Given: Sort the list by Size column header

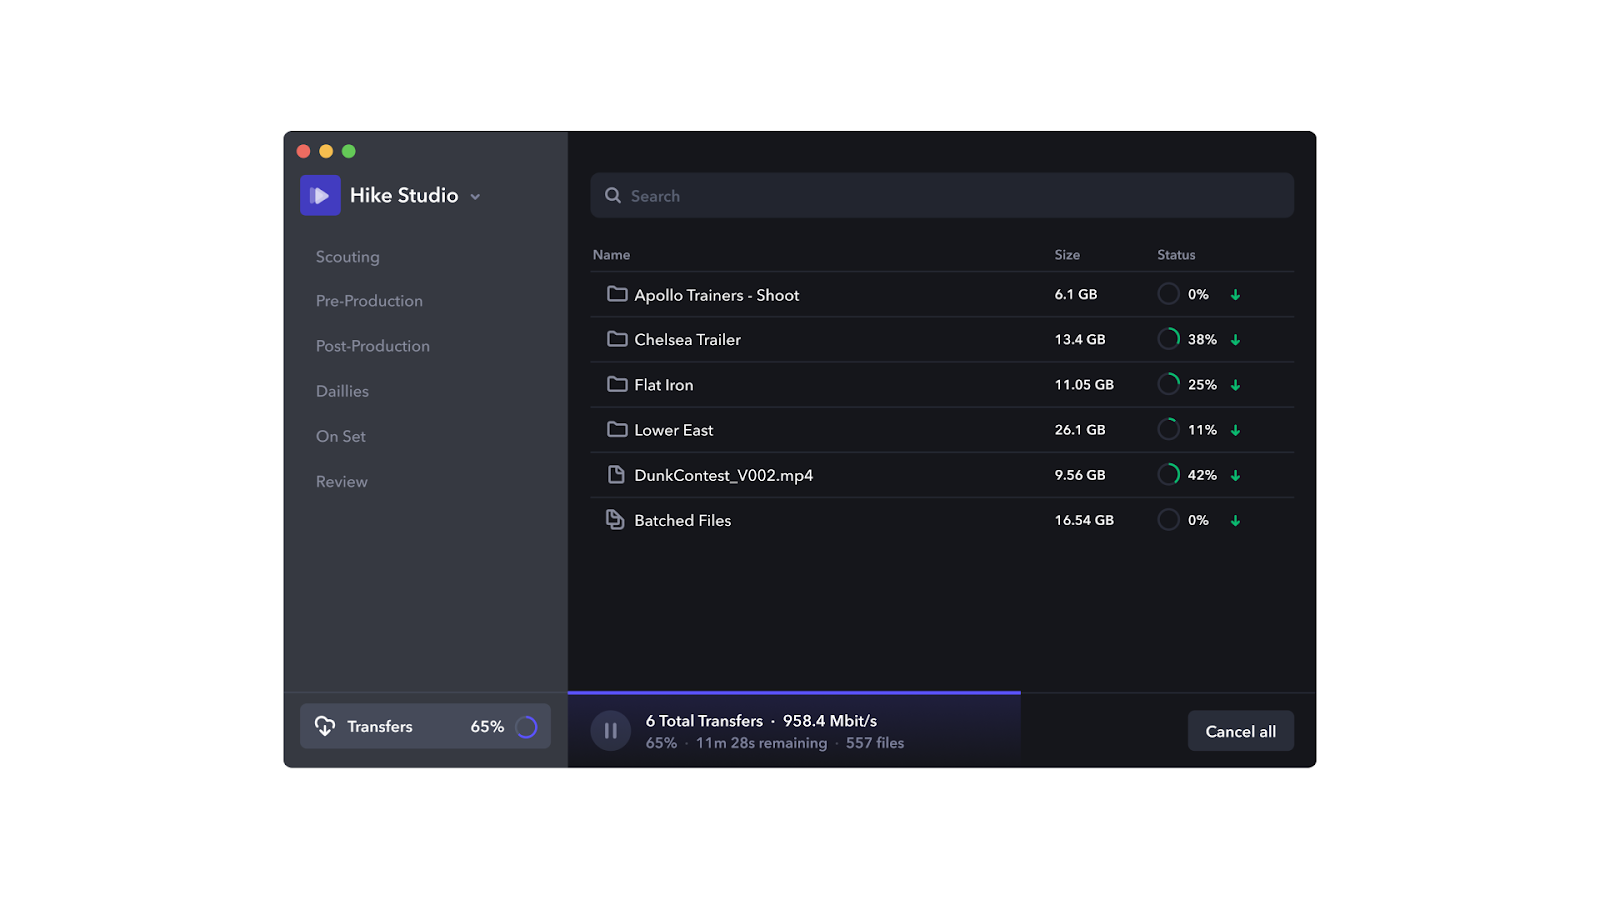Looking at the screenshot, I should coord(1067,255).
